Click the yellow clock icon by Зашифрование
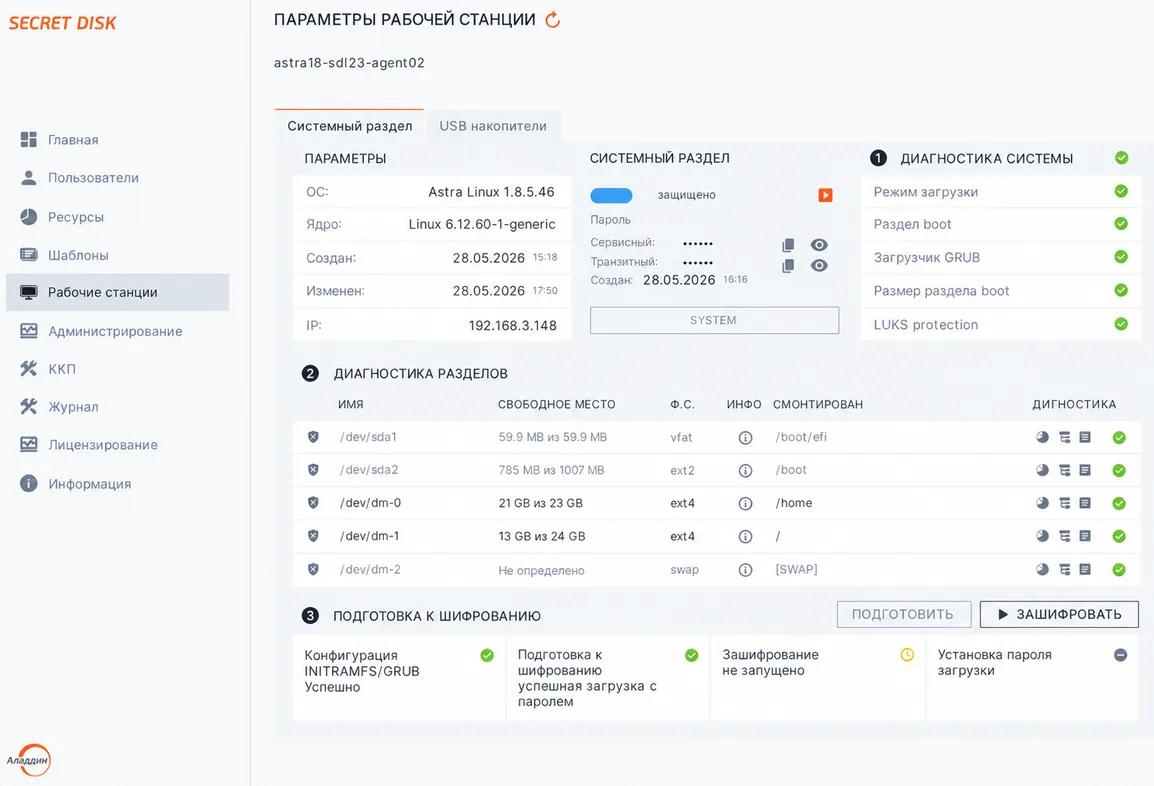This screenshot has height=786, width=1154. pyautogui.click(x=907, y=654)
